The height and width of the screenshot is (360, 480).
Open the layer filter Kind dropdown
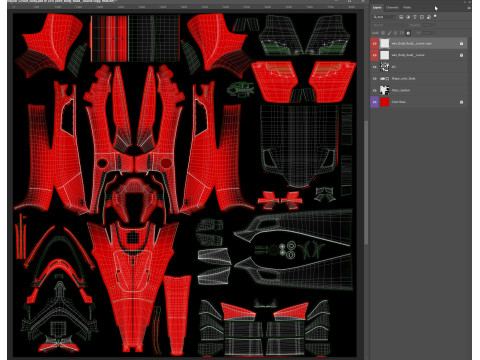384,17
